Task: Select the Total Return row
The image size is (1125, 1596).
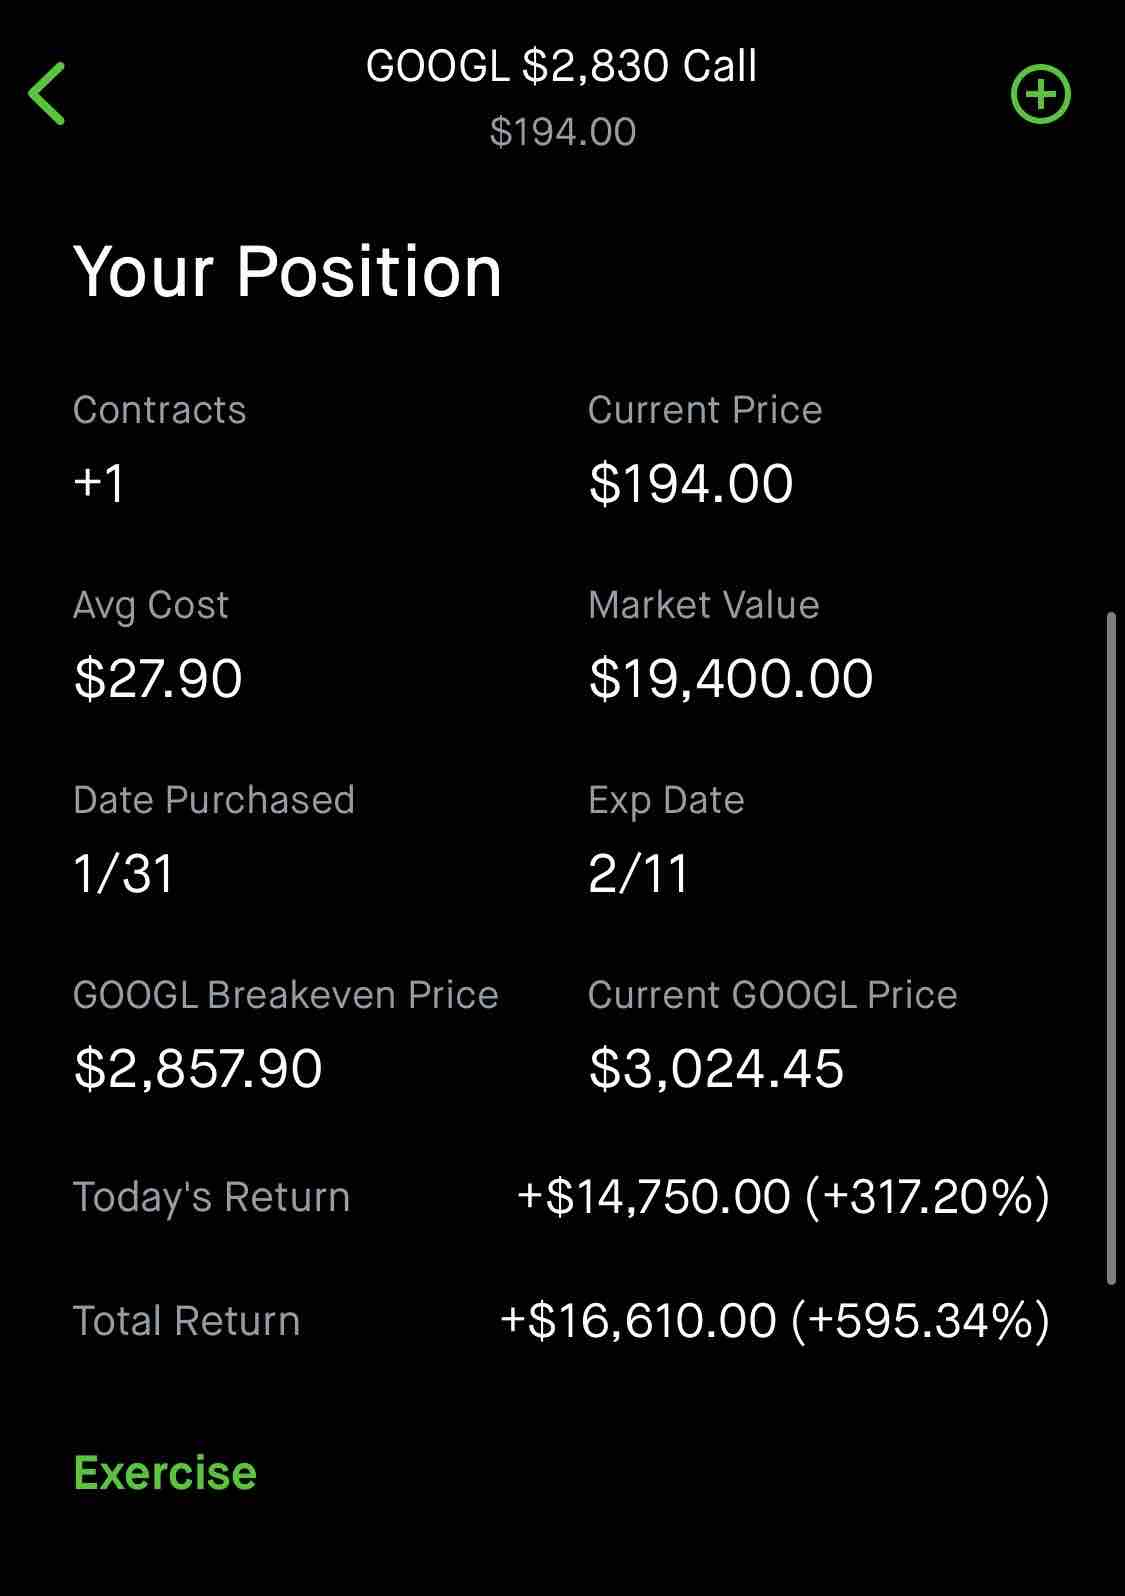Action: click(562, 1320)
